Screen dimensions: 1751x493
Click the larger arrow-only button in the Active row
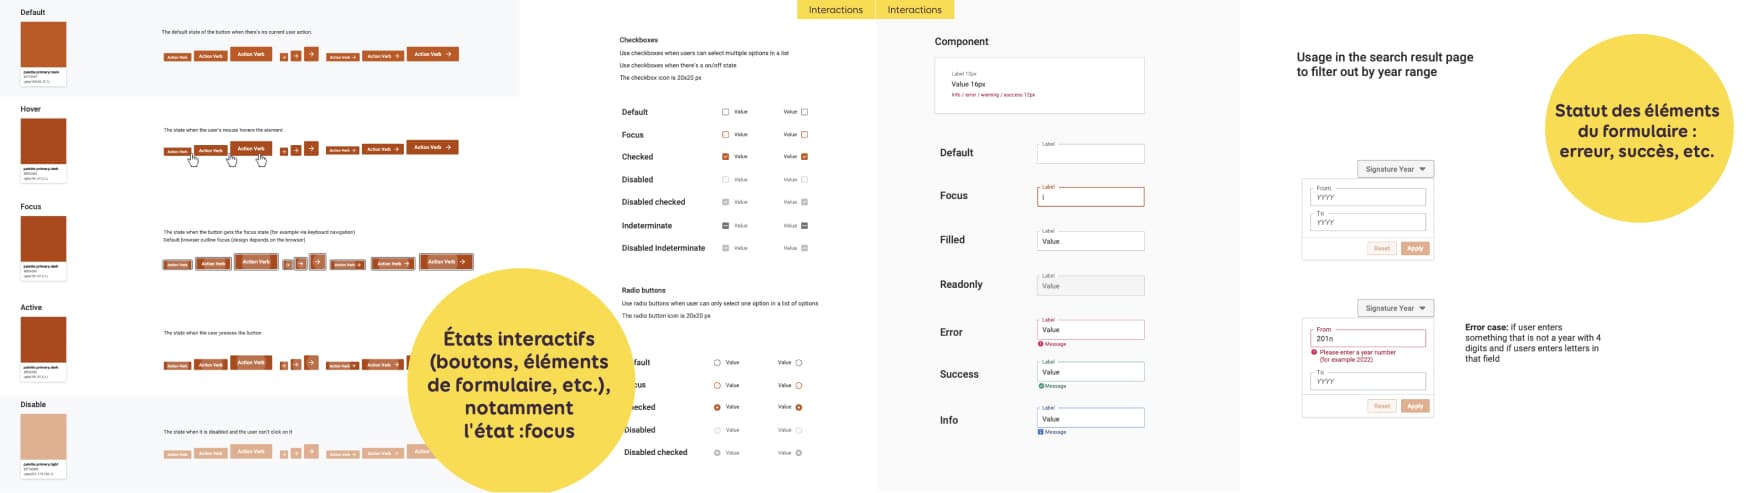311,363
